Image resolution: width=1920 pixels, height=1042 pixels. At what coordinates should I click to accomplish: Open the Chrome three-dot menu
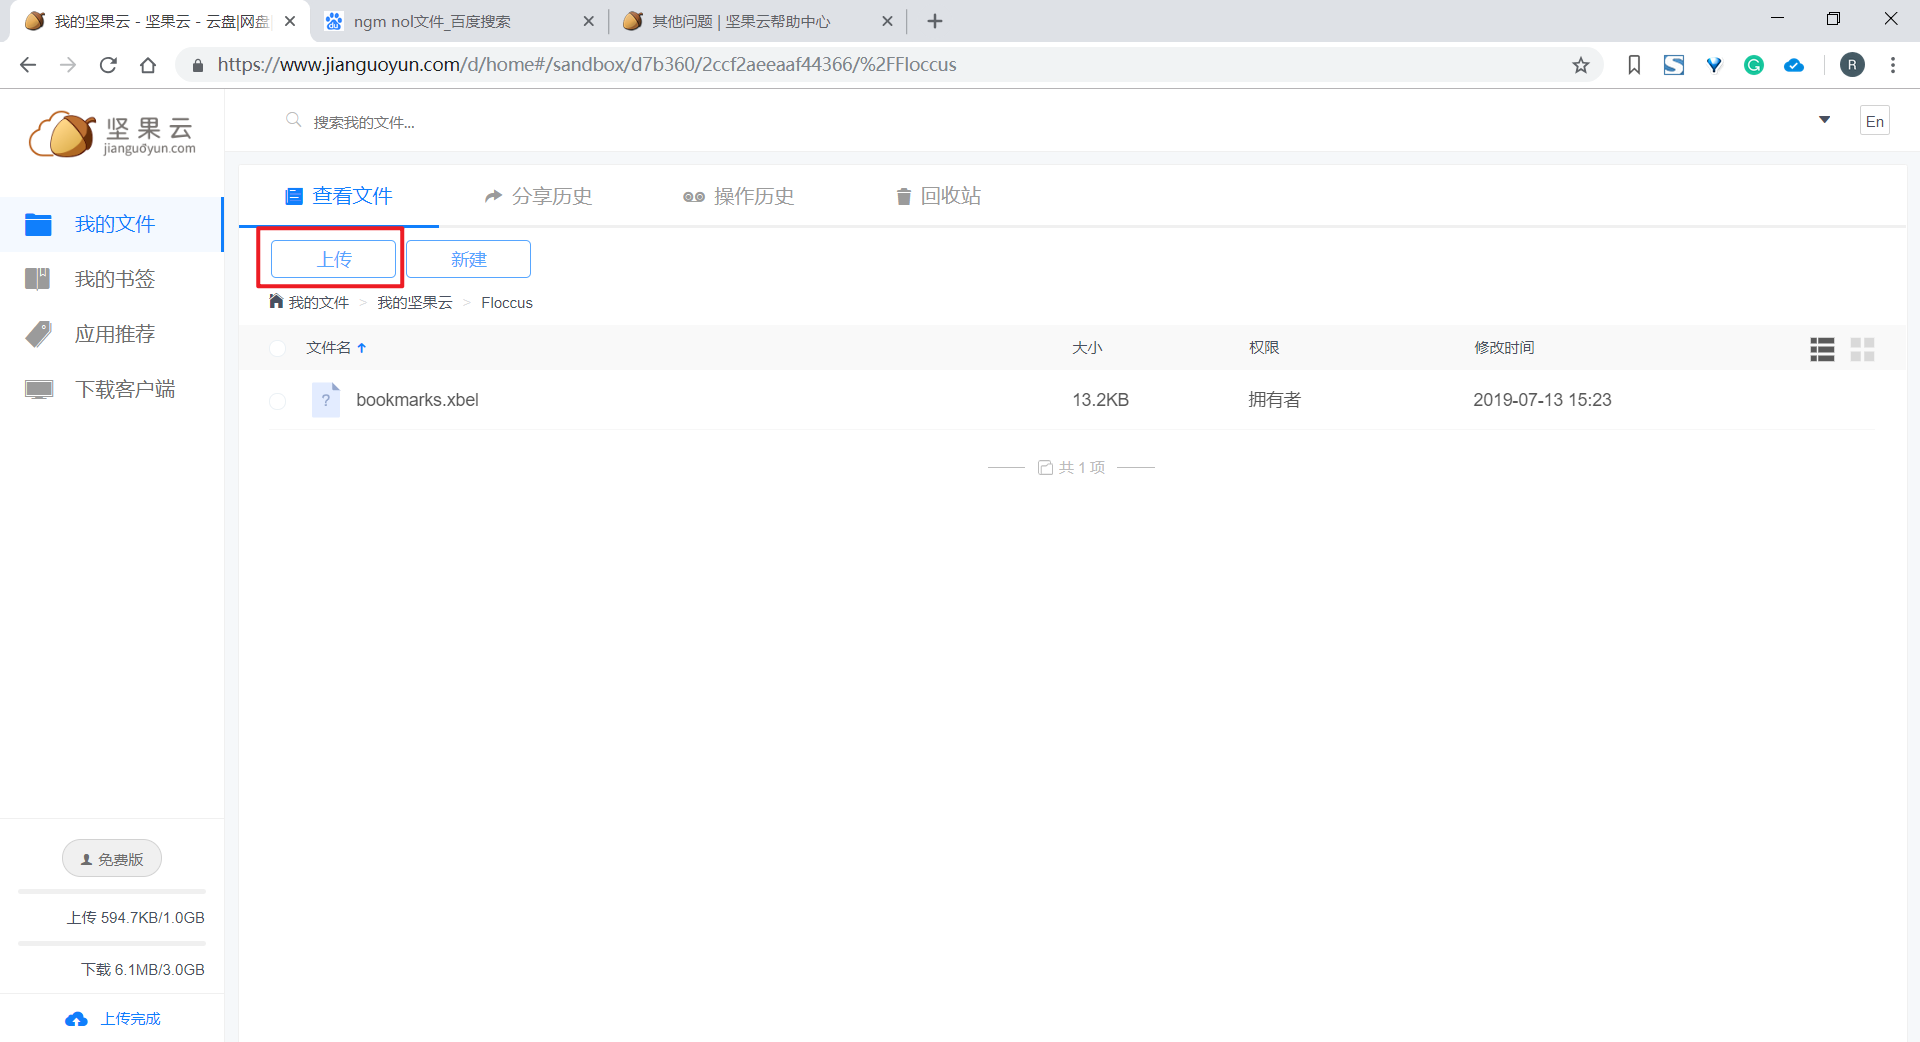(x=1892, y=64)
